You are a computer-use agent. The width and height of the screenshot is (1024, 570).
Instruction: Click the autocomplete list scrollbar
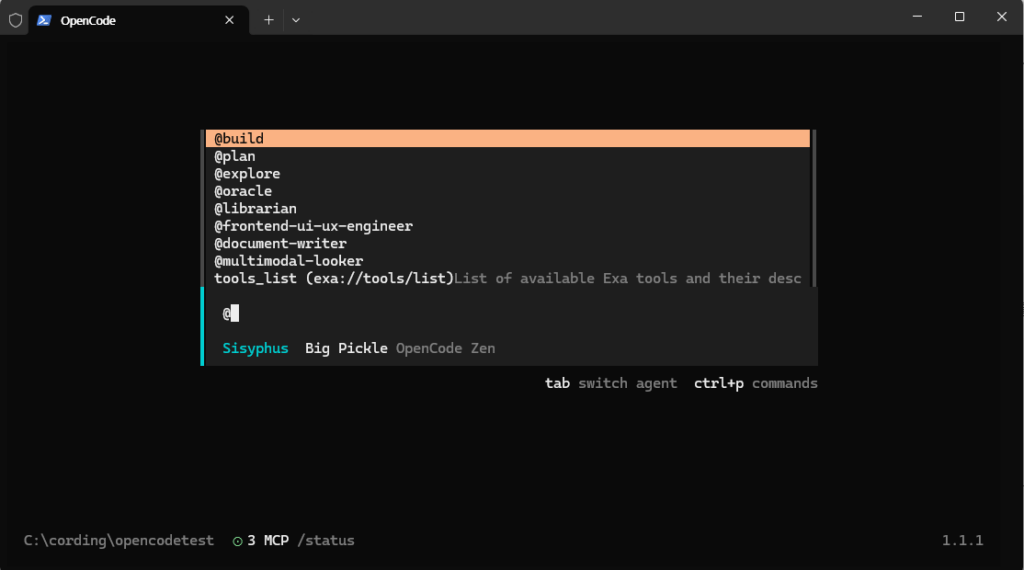(x=814, y=208)
